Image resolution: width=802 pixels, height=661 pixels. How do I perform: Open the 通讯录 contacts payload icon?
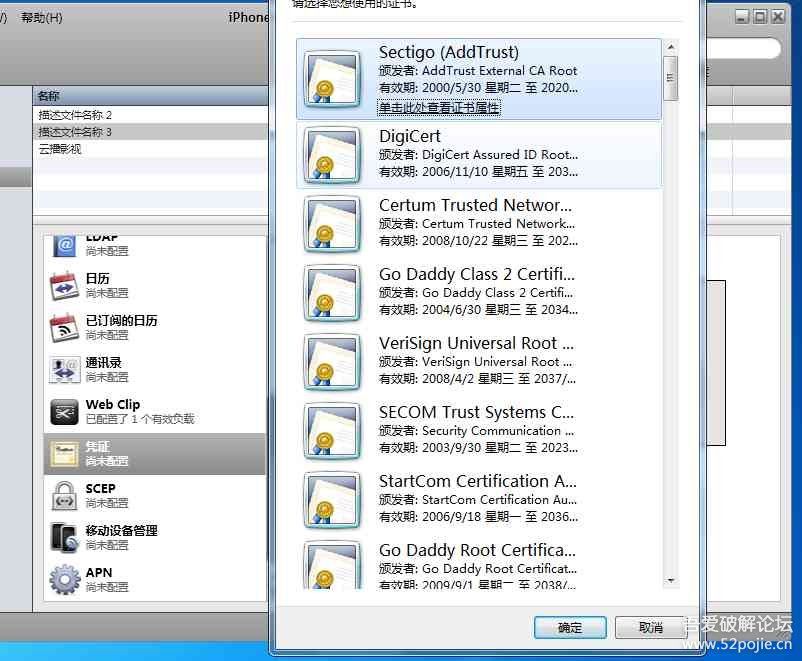point(64,370)
